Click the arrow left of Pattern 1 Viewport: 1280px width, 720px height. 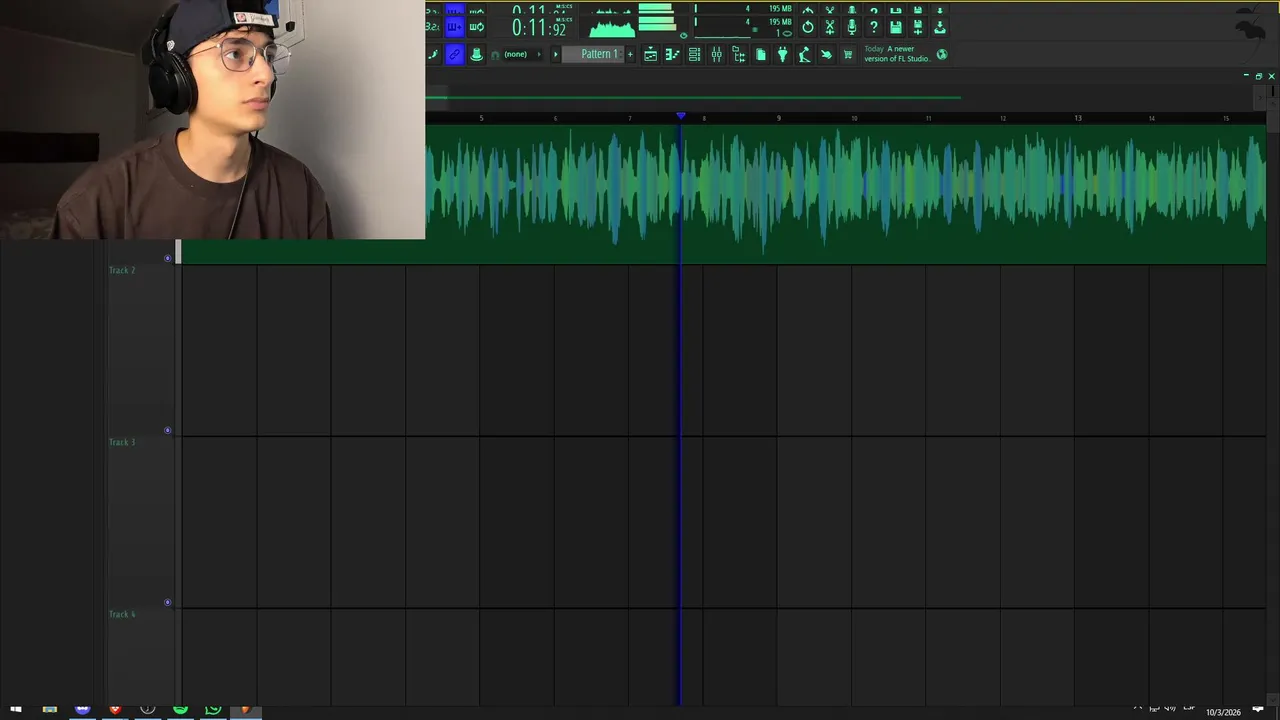tap(556, 54)
